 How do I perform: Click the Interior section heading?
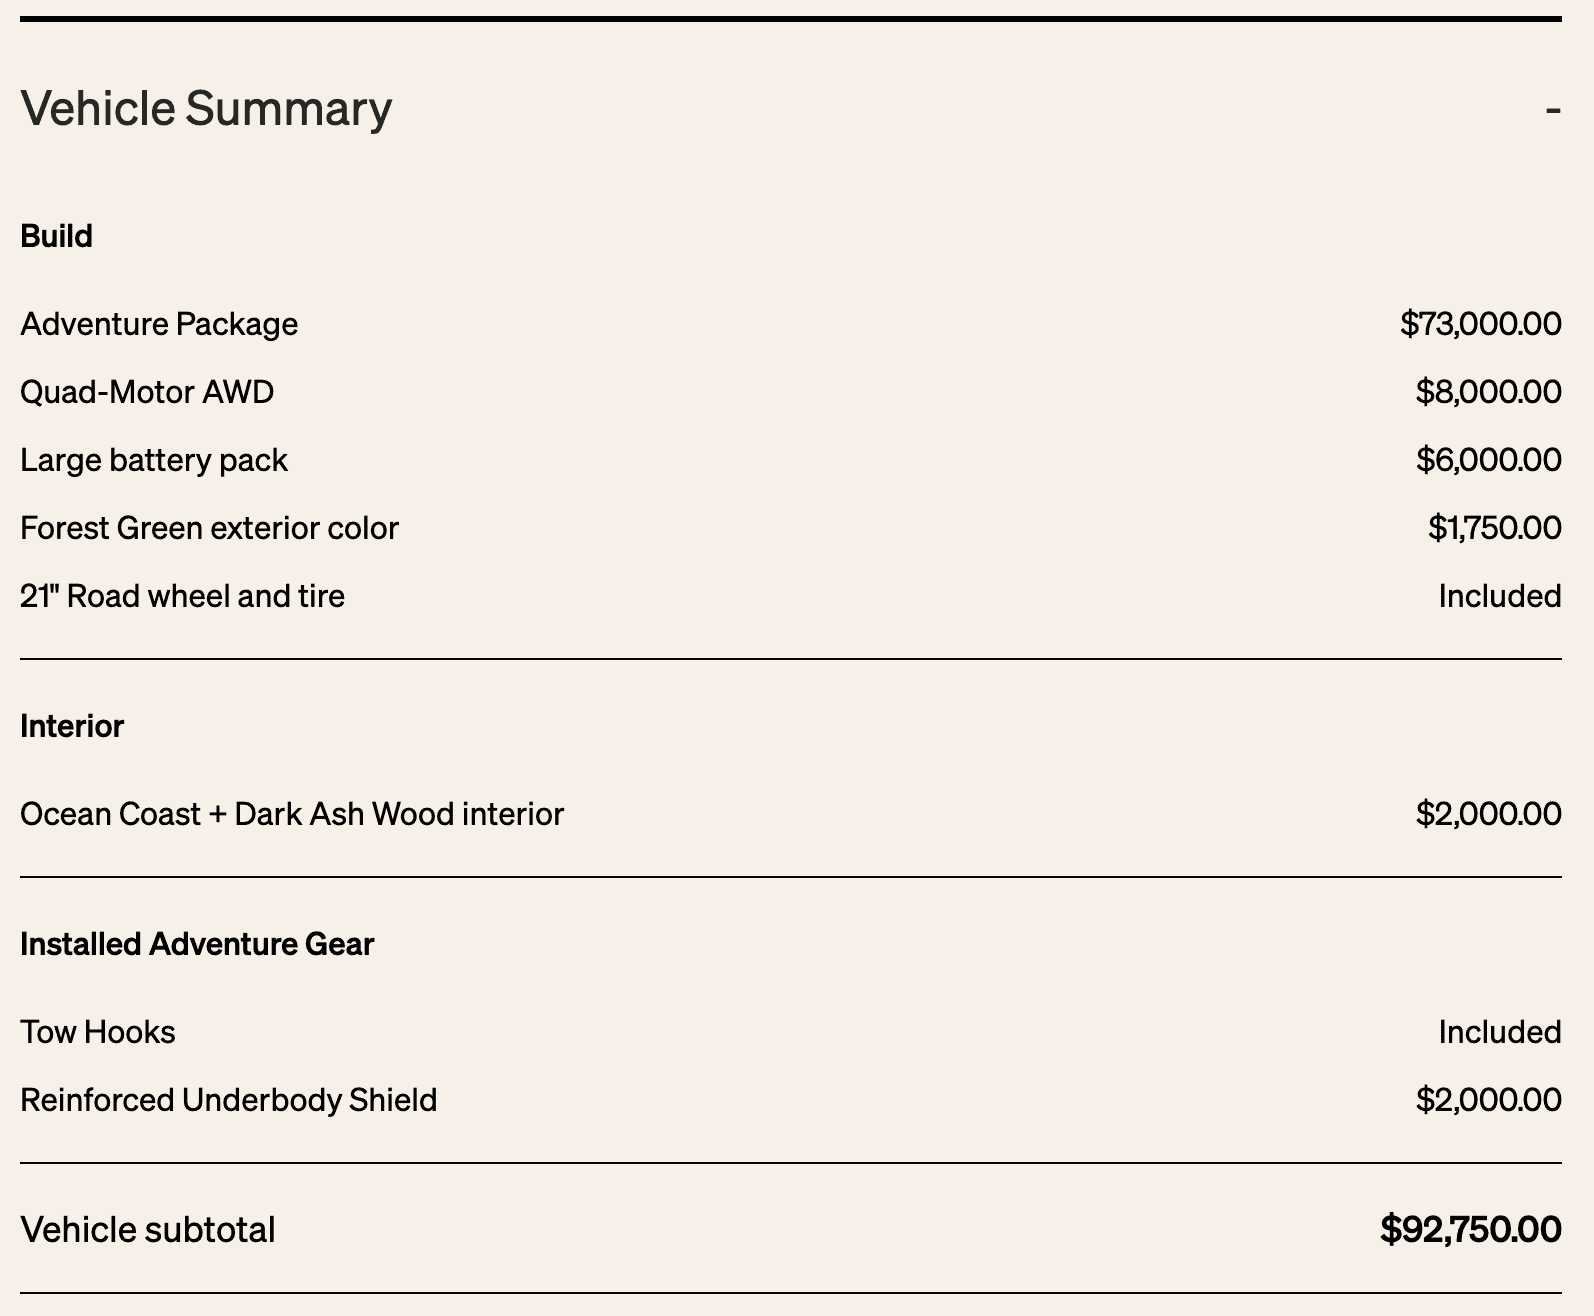[x=72, y=726]
